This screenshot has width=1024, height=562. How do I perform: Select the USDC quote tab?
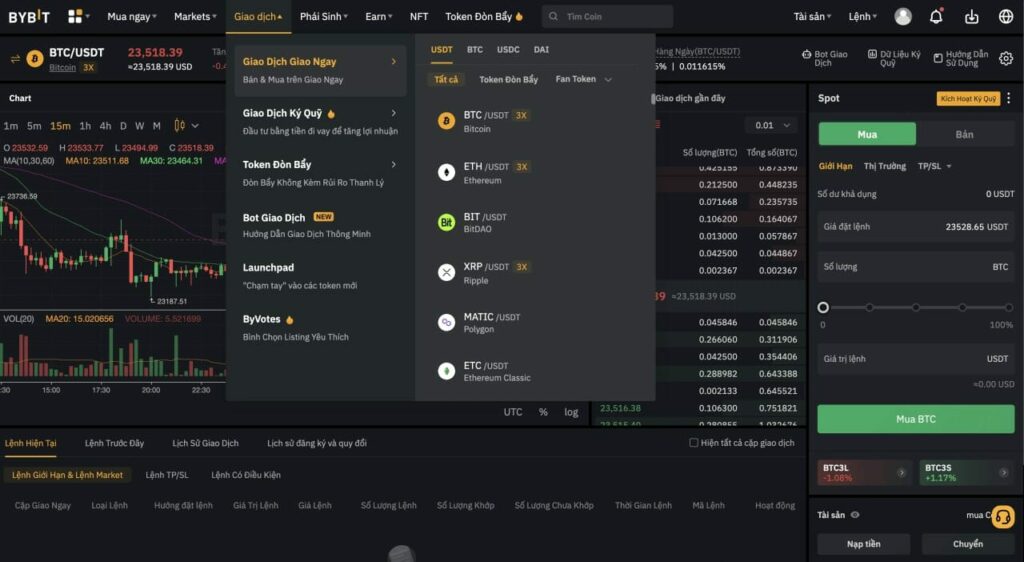pos(507,50)
